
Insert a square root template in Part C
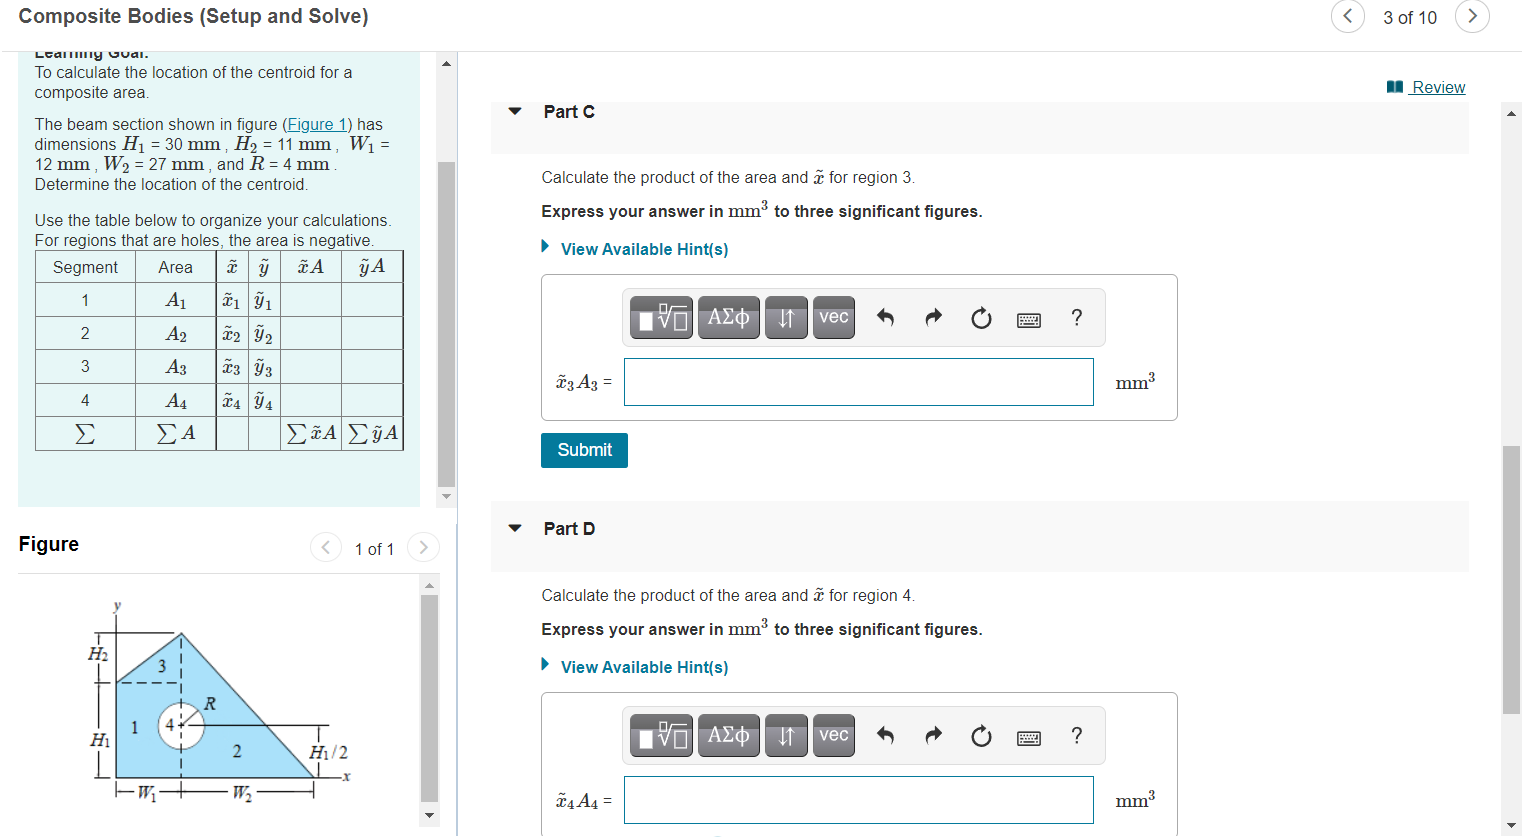[661, 317]
